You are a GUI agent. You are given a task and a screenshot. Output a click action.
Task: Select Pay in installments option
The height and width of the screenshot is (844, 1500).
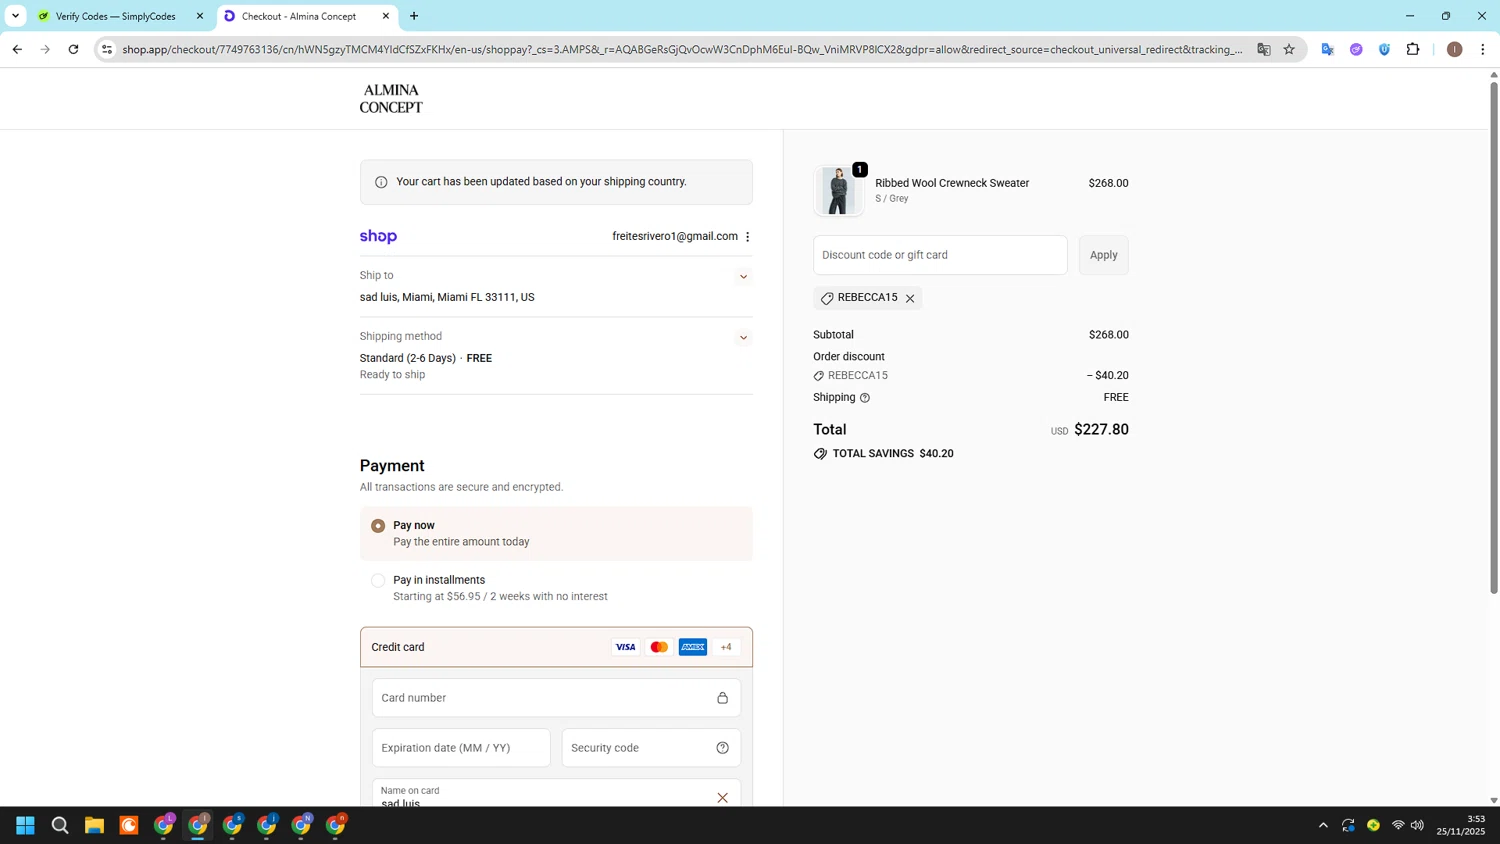coord(378,580)
